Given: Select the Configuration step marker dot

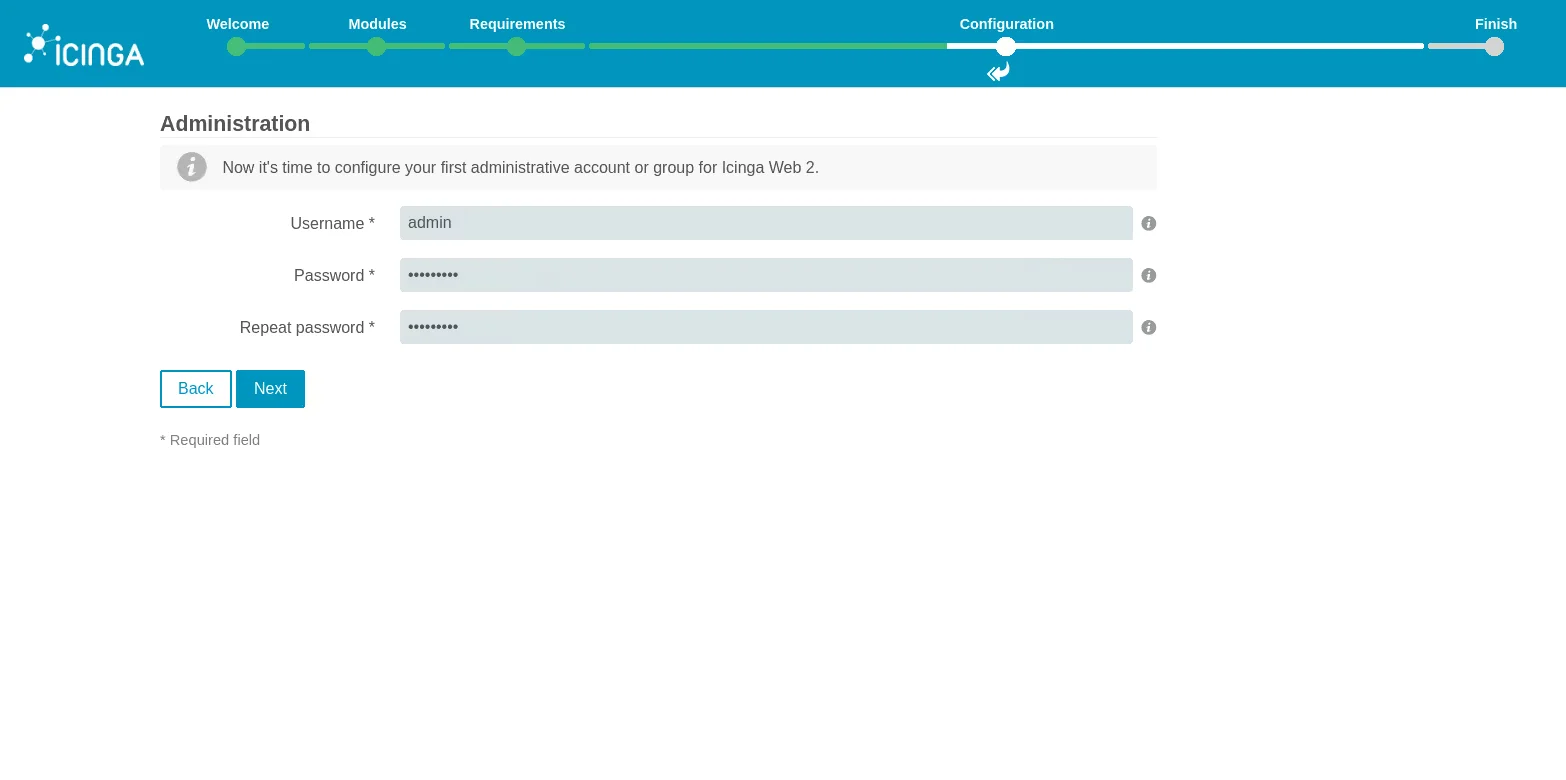Looking at the screenshot, I should [x=1006, y=46].
